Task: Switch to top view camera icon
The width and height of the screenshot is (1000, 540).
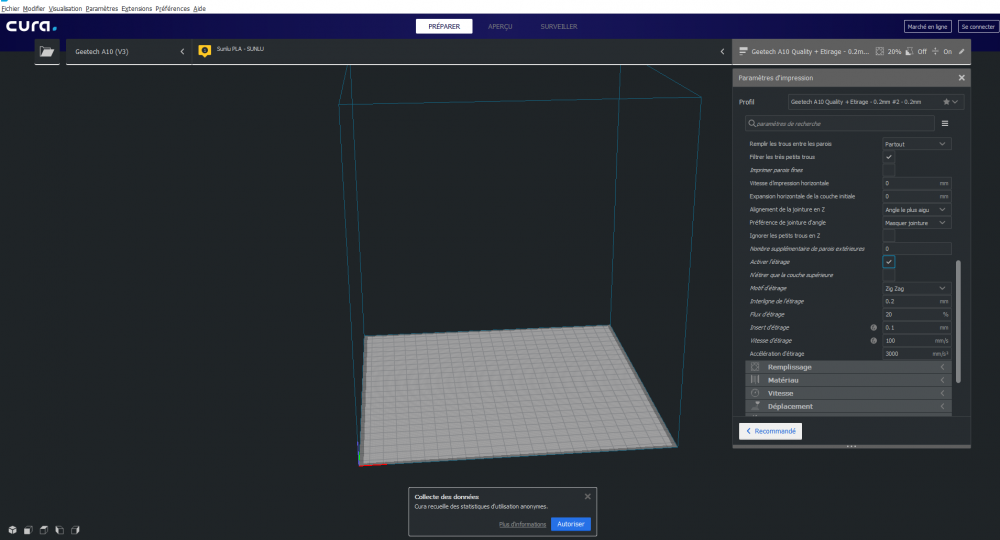Action: [44, 530]
